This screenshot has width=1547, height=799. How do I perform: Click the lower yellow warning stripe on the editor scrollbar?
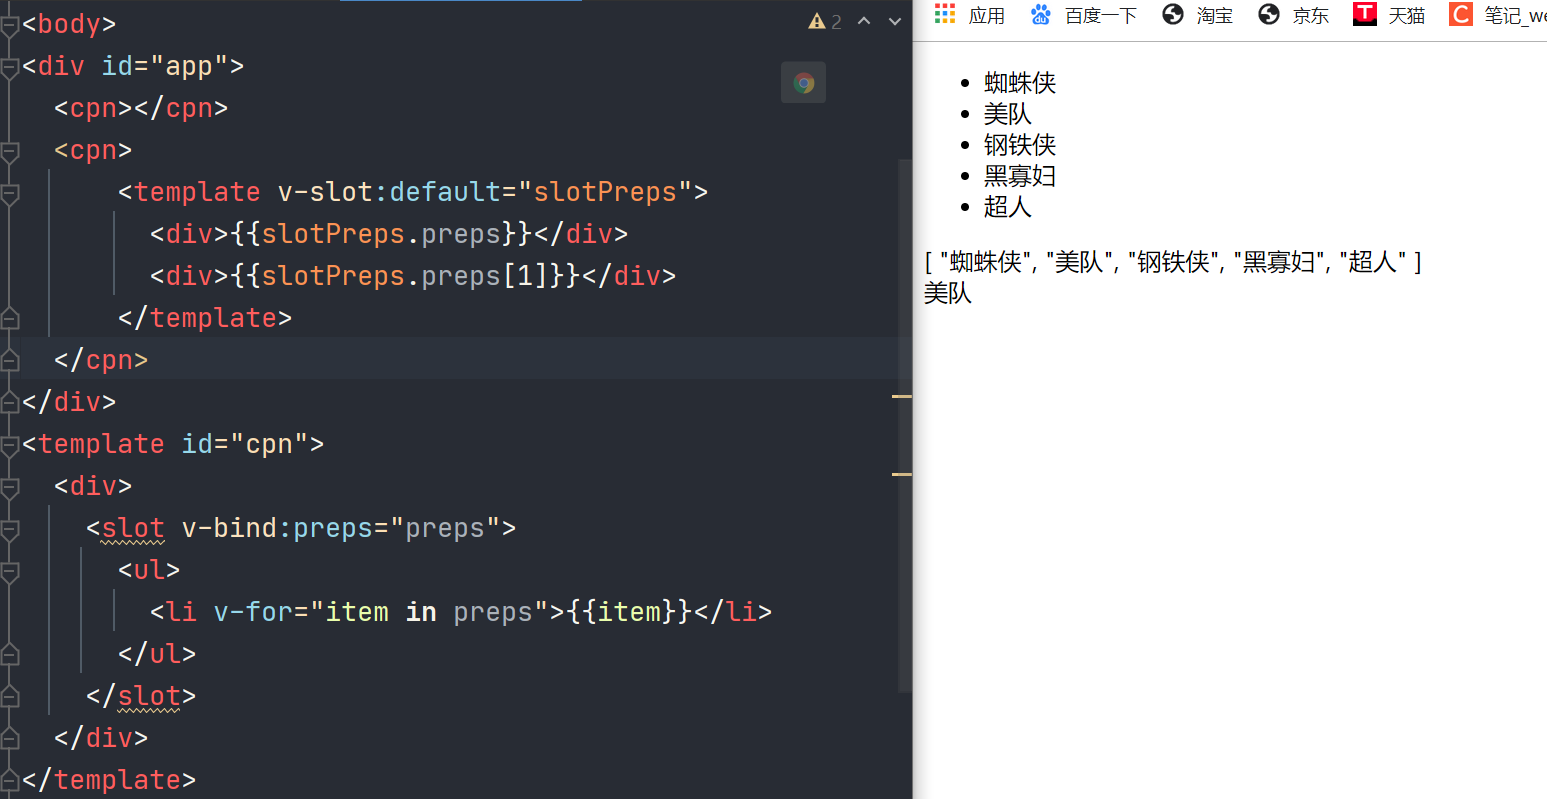pos(902,474)
